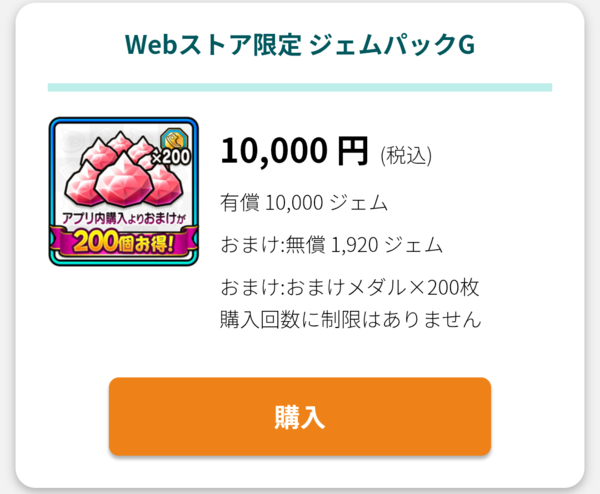Select the Webストア限定 title text
The height and width of the screenshot is (494, 600).
click(213, 45)
